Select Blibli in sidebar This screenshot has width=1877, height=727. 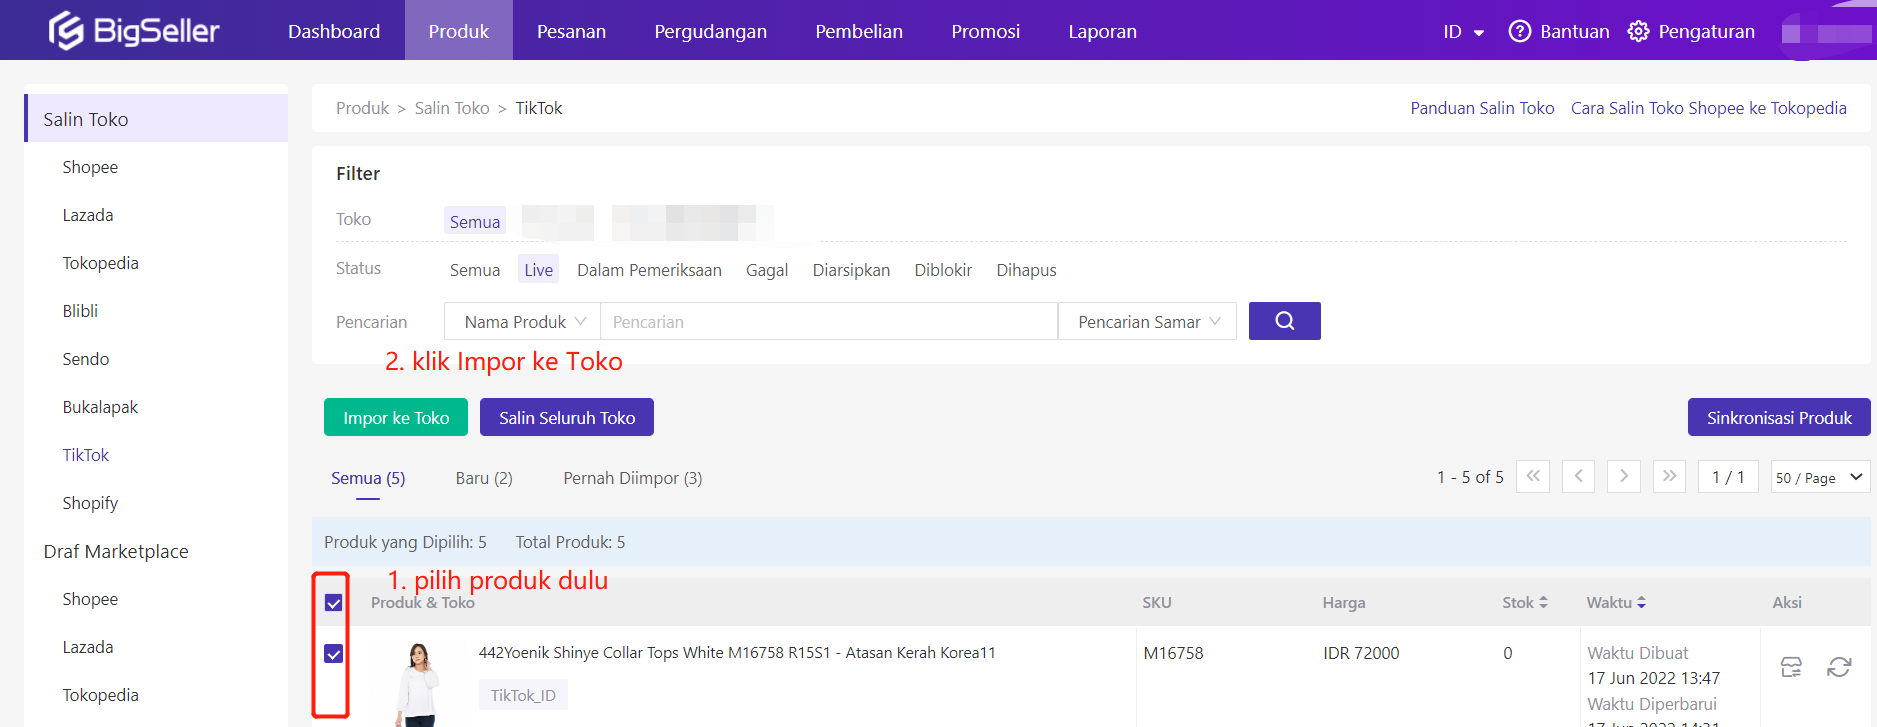80,311
